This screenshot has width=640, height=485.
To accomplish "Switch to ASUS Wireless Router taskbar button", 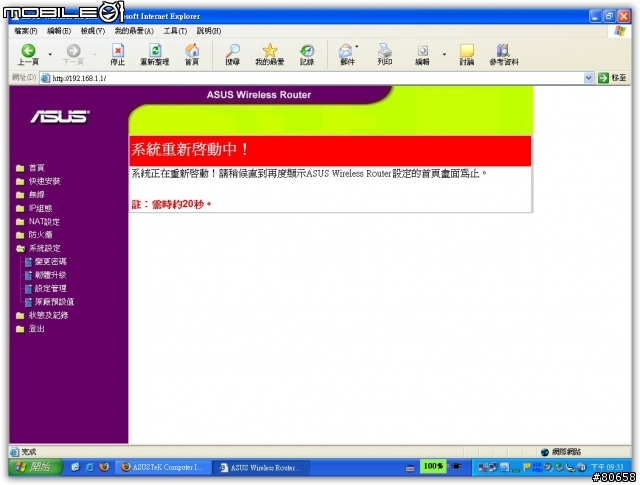I will coord(261,468).
